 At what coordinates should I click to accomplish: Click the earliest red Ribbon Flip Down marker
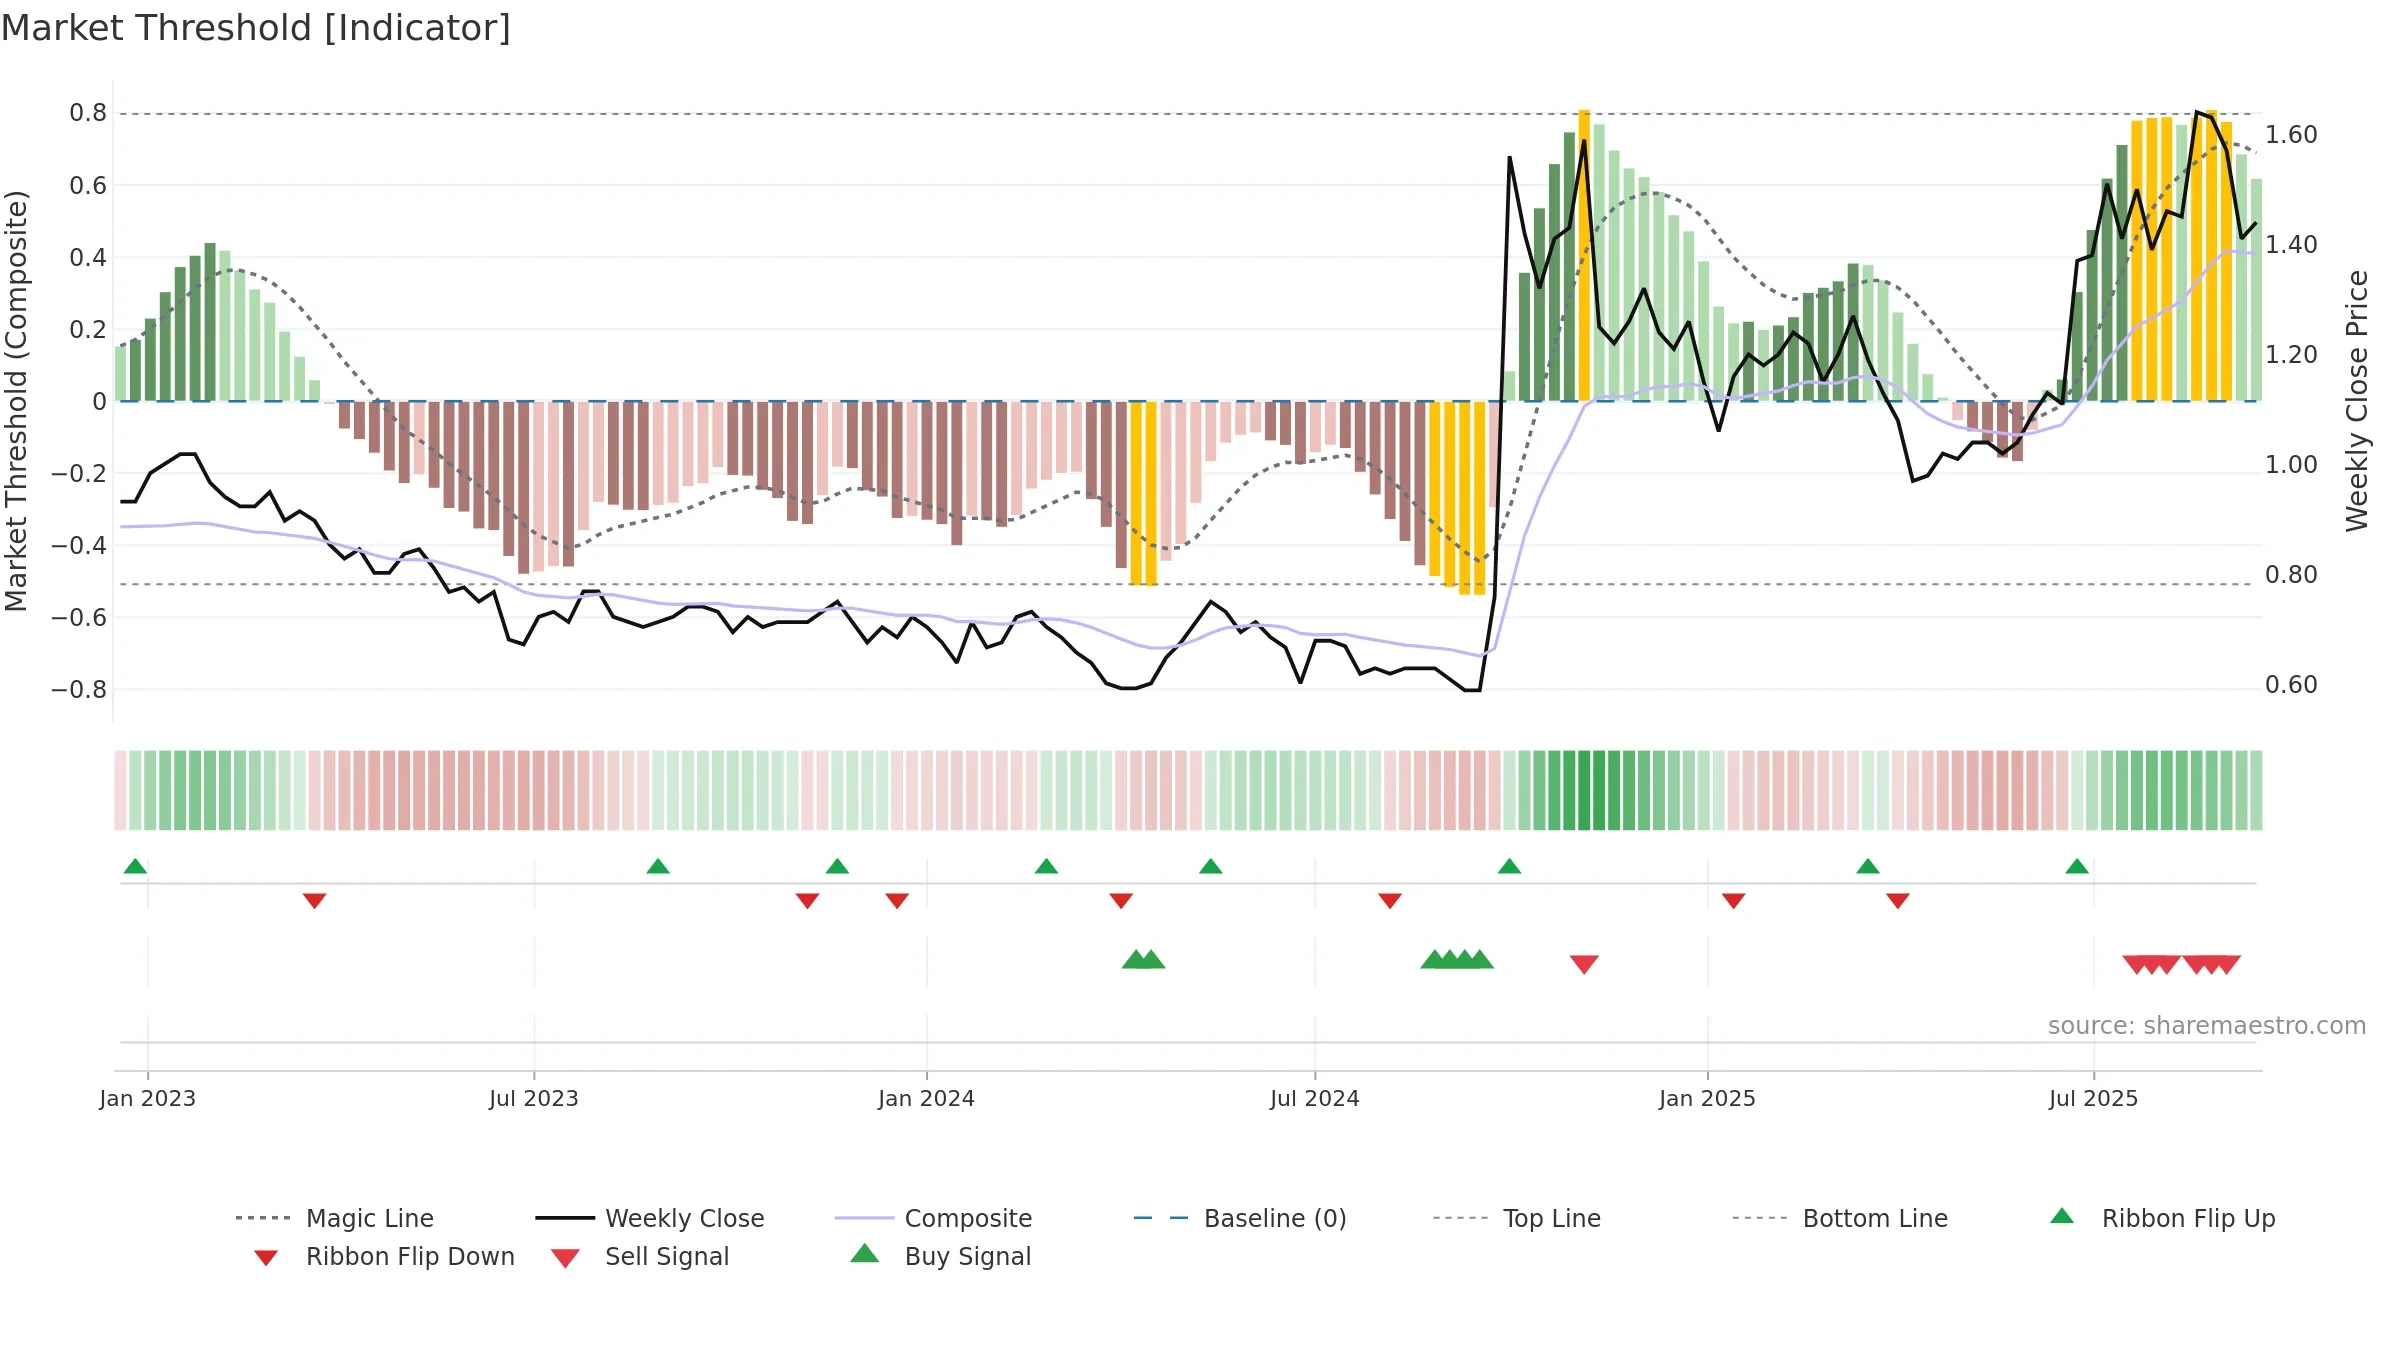coord(314,901)
